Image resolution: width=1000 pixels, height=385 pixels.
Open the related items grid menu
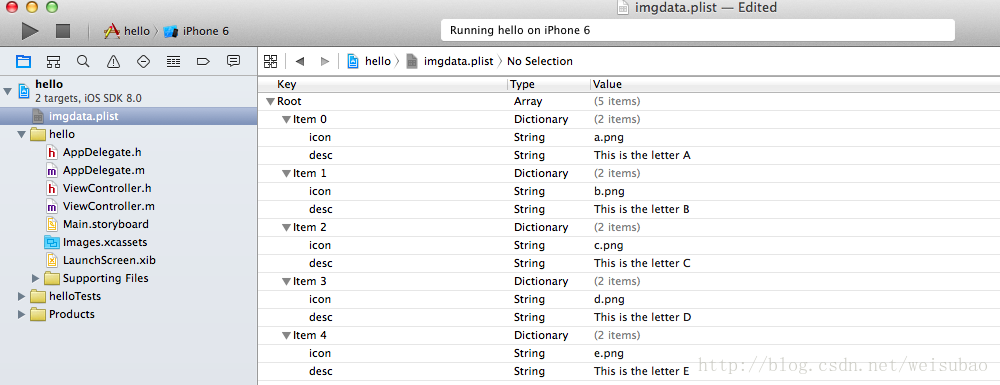click(270, 61)
